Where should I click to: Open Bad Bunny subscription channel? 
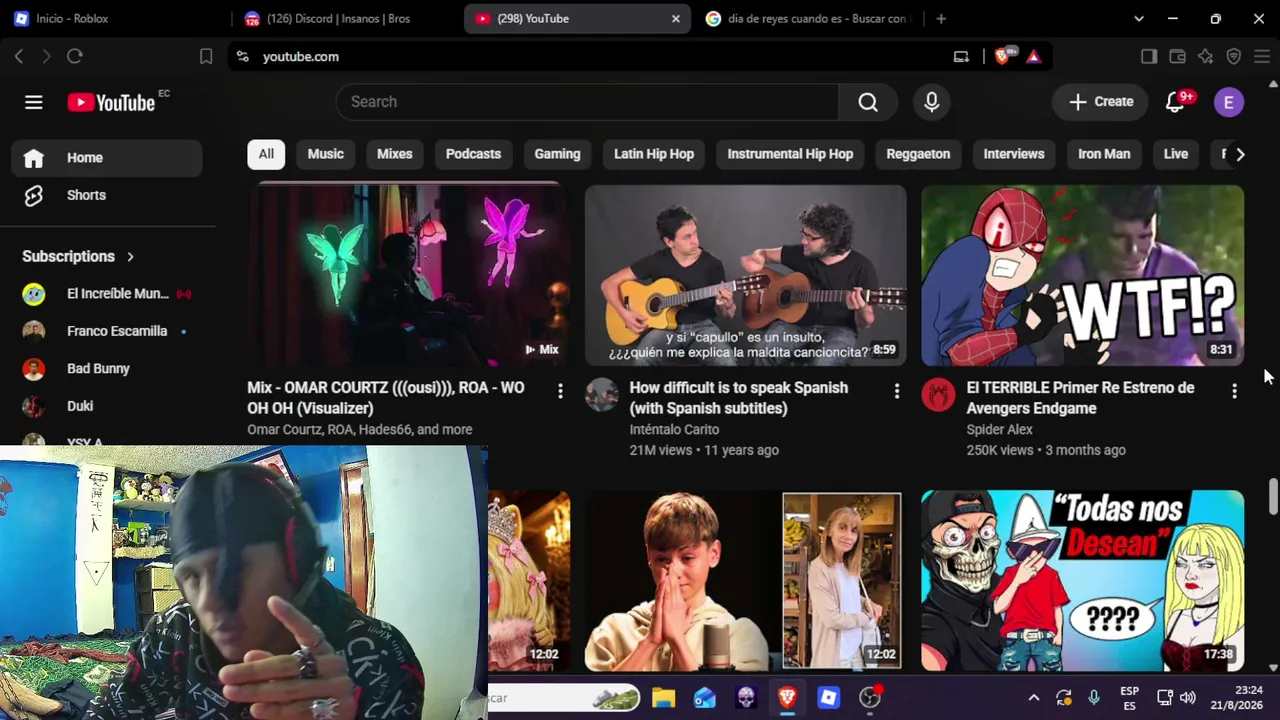coord(107,369)
